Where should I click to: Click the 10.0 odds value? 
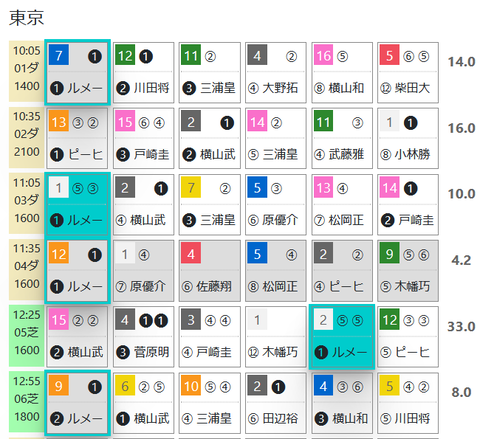(x=461, y=194)
